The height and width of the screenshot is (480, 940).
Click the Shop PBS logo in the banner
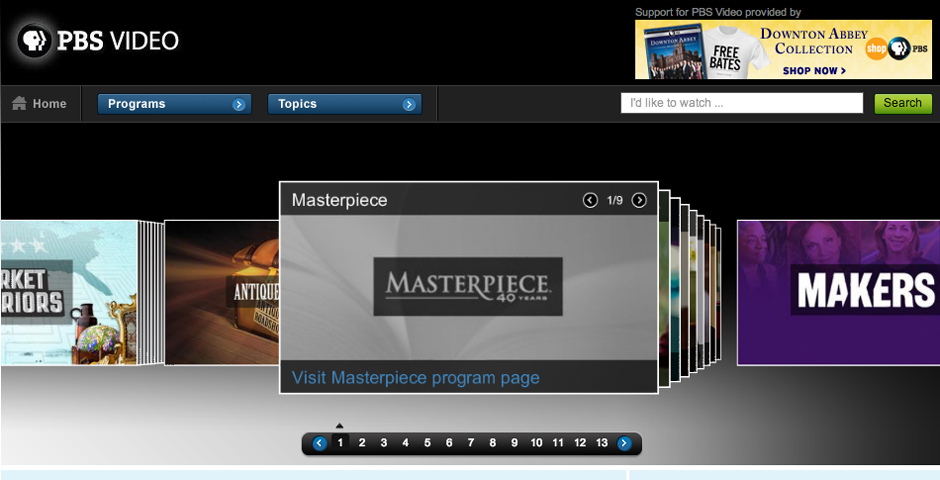[x=897, y=49]
